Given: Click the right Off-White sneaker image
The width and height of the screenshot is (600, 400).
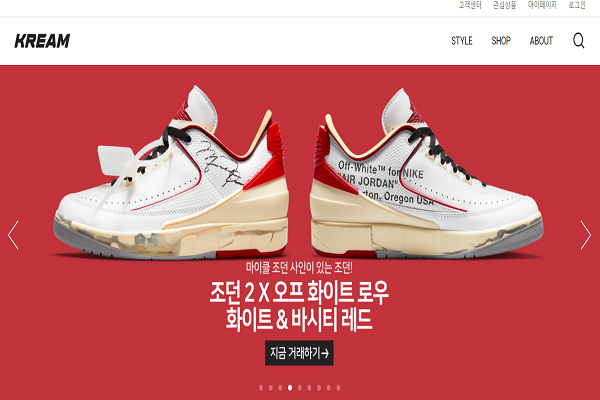Looking at the screenshot, I should click(426, 173).
